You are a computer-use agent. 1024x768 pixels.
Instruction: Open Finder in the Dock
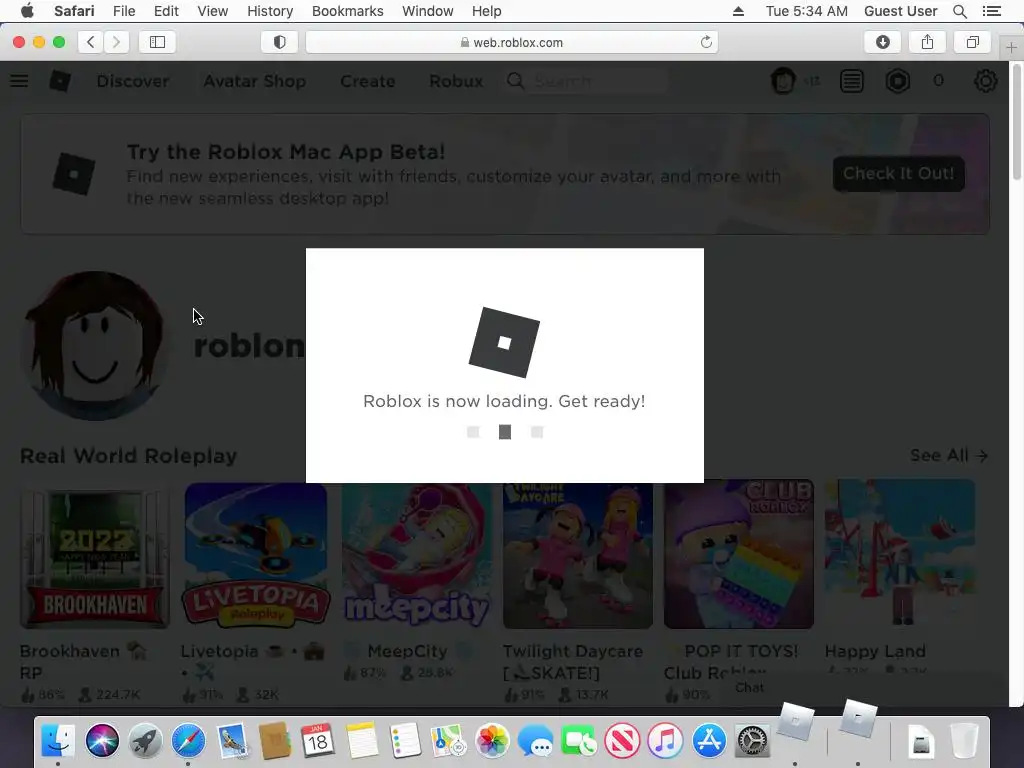(58, 741)
